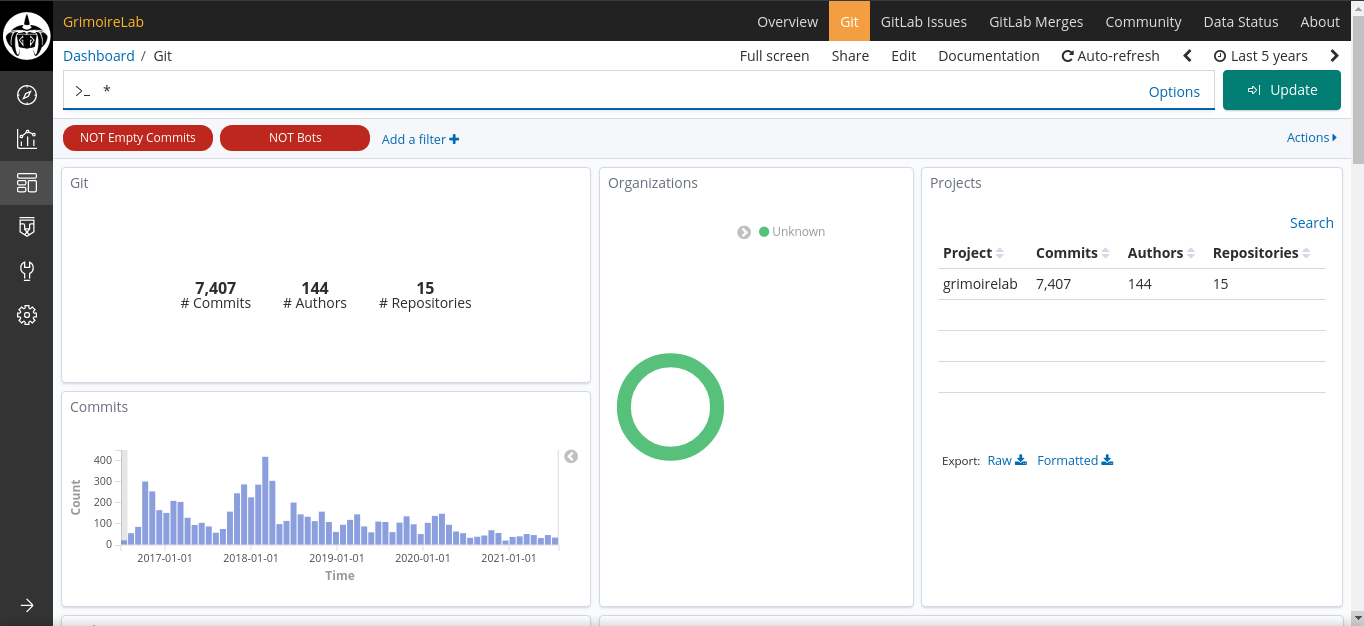Click the NOT Empty Commits filter pill
Viewport: 1364px width, 626px height.
pyautogui.click(x=138, y=138)
